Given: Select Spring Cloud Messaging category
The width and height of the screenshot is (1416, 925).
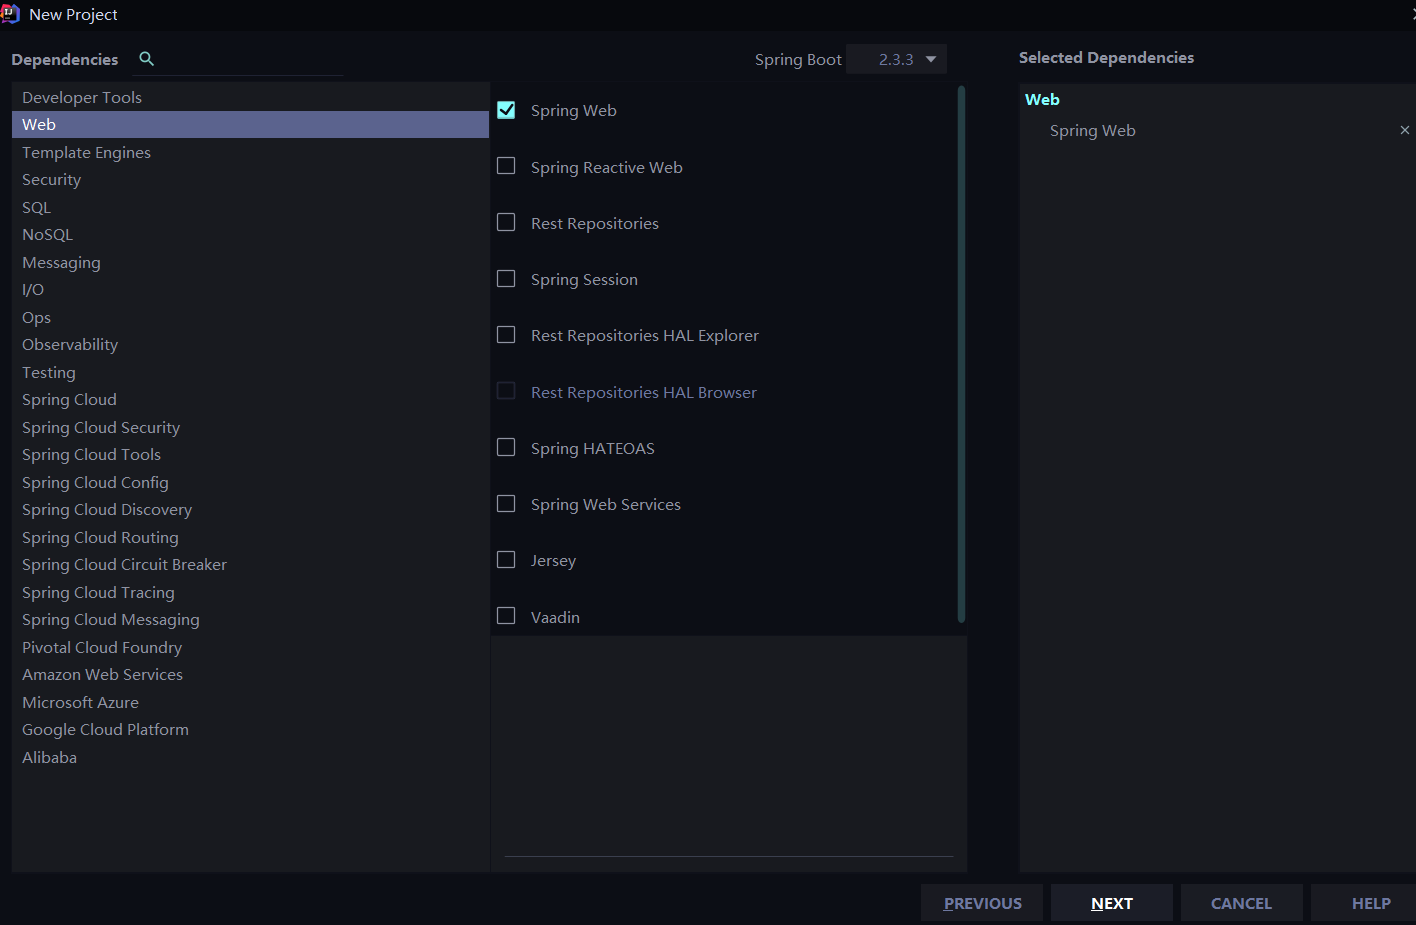Looking at the screenshot, I should (250, 619).
